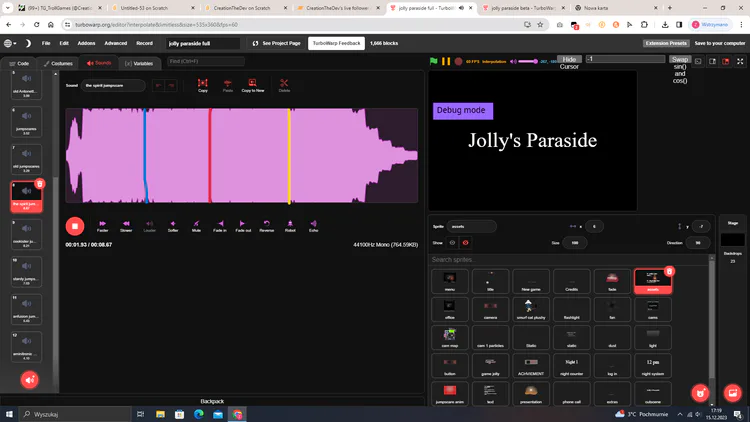The image size is (750, 422).
Task: Apply the Mute sound effect
Action: (x=196, y=226)
